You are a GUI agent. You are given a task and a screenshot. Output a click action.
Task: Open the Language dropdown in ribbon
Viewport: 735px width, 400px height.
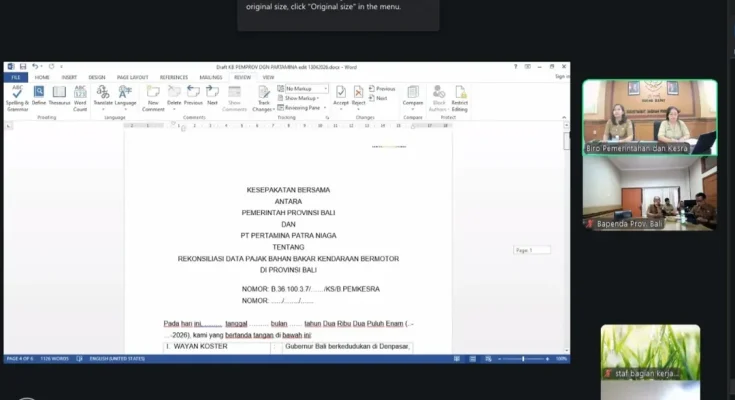point(126,95)
